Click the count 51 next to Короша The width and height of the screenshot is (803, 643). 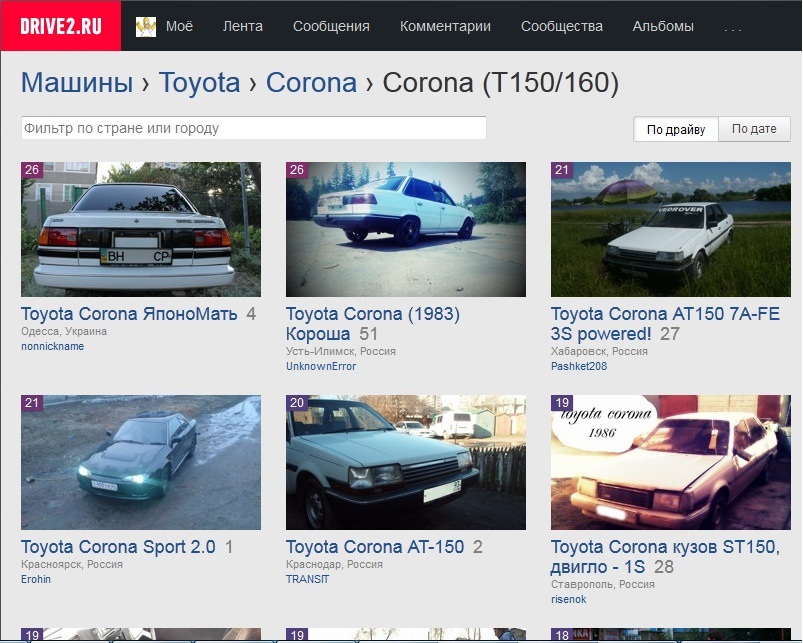click(368, 334)
